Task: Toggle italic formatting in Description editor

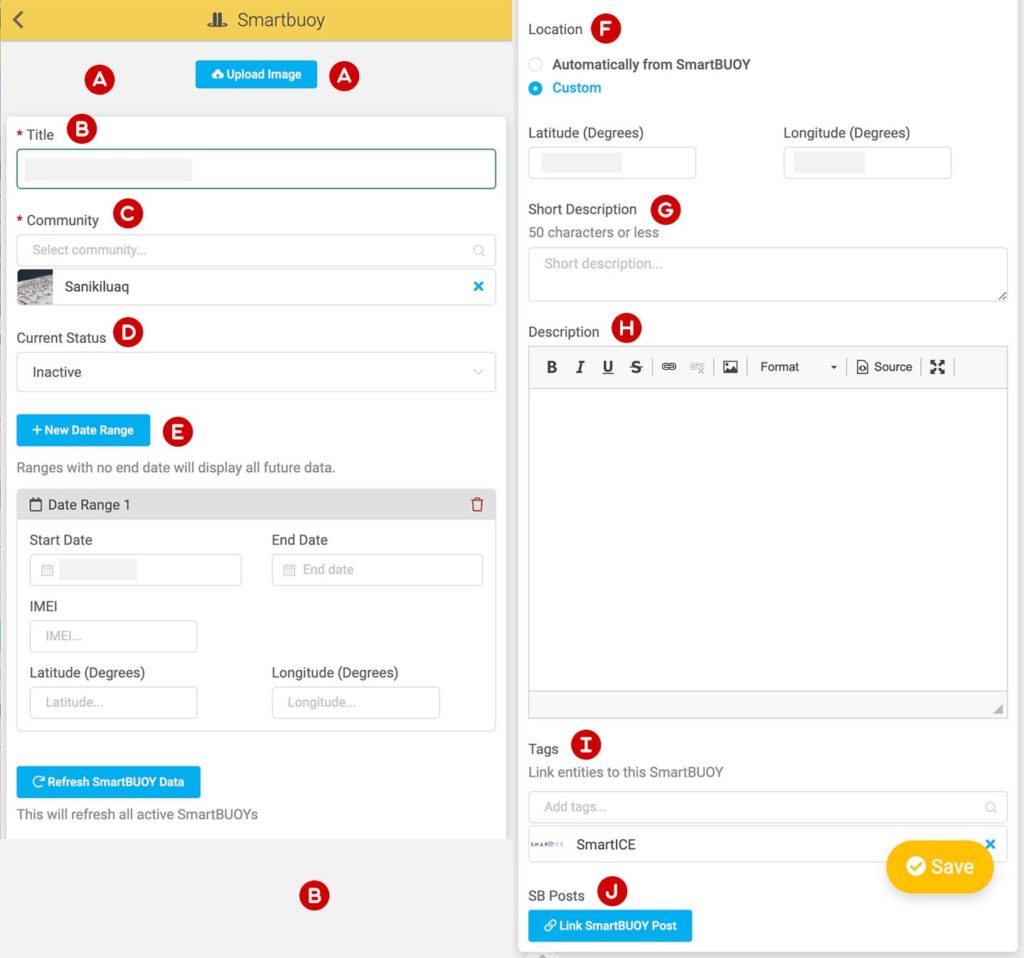Action: [579, 367]
